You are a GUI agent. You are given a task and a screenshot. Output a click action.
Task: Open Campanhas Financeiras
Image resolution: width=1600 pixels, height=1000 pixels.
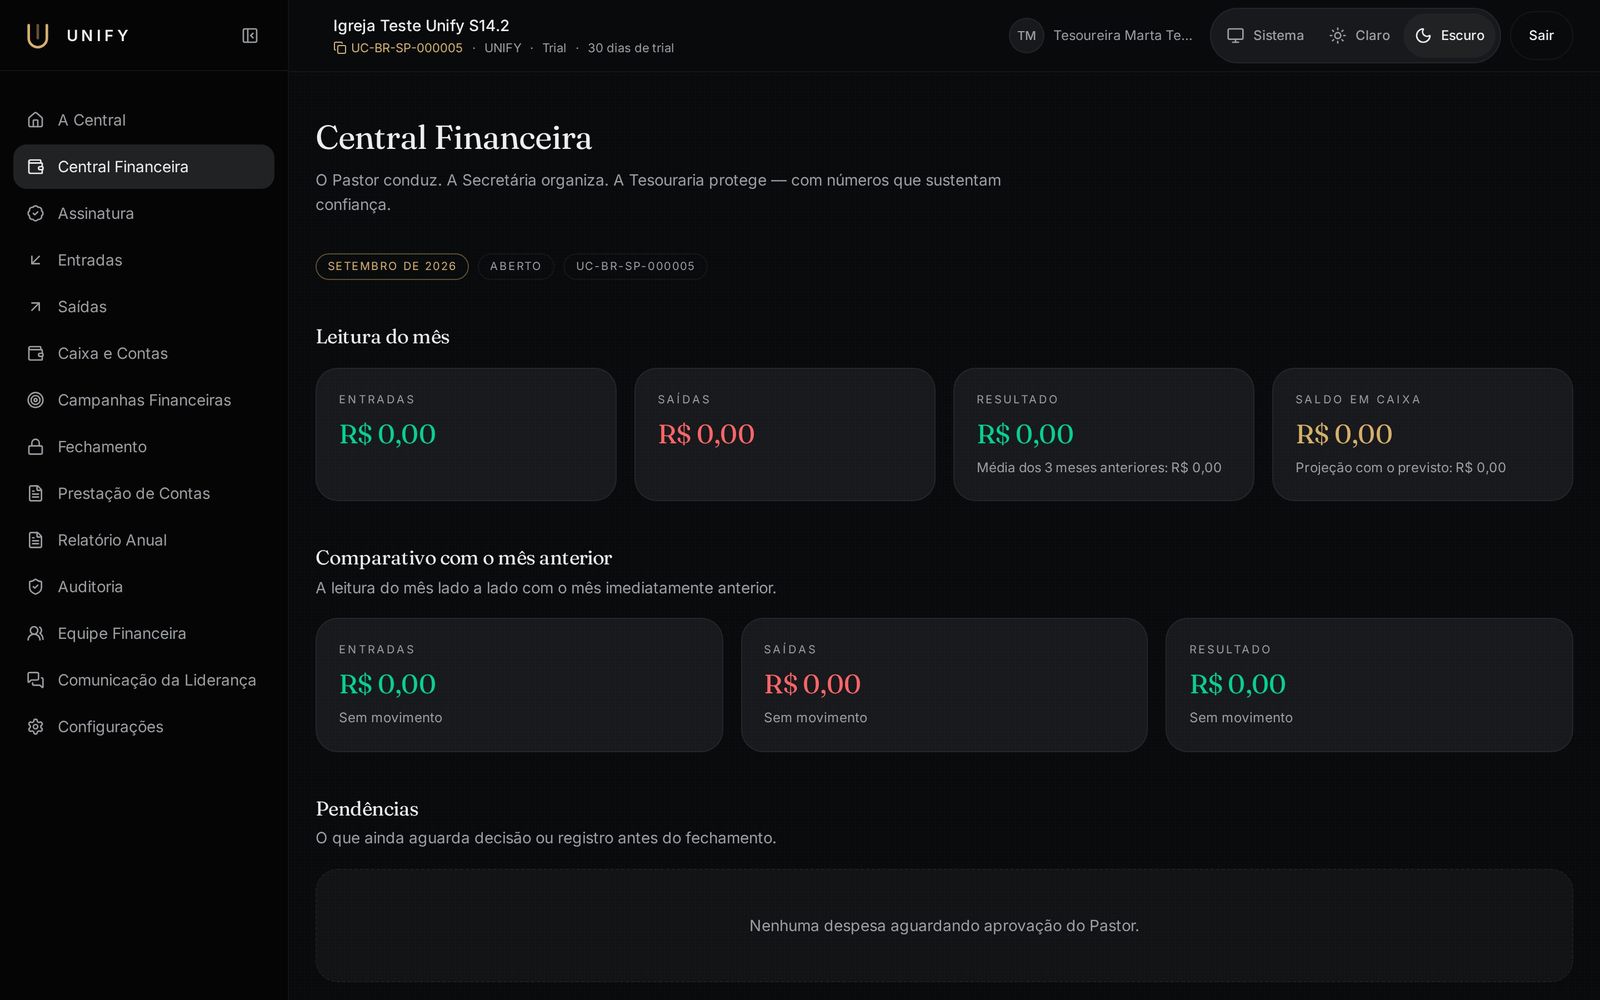click(144, 400)
